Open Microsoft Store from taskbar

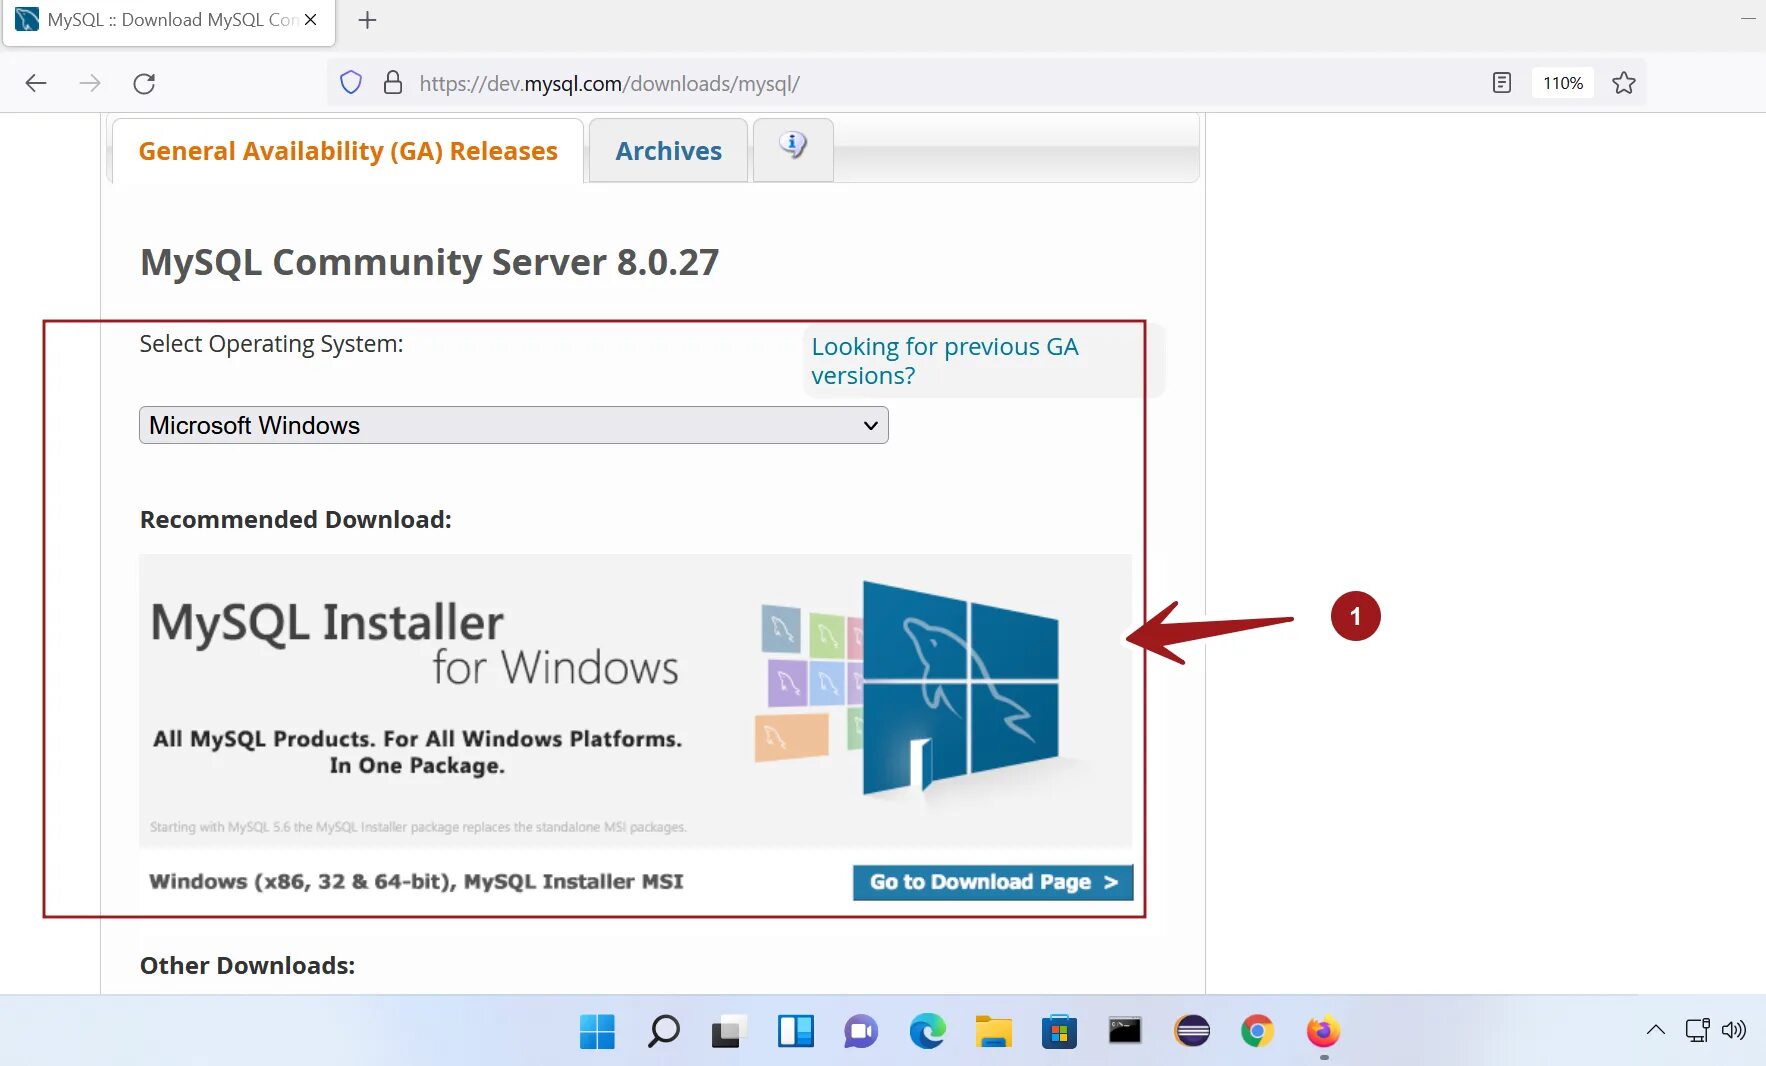(x=1059, y=1031)
